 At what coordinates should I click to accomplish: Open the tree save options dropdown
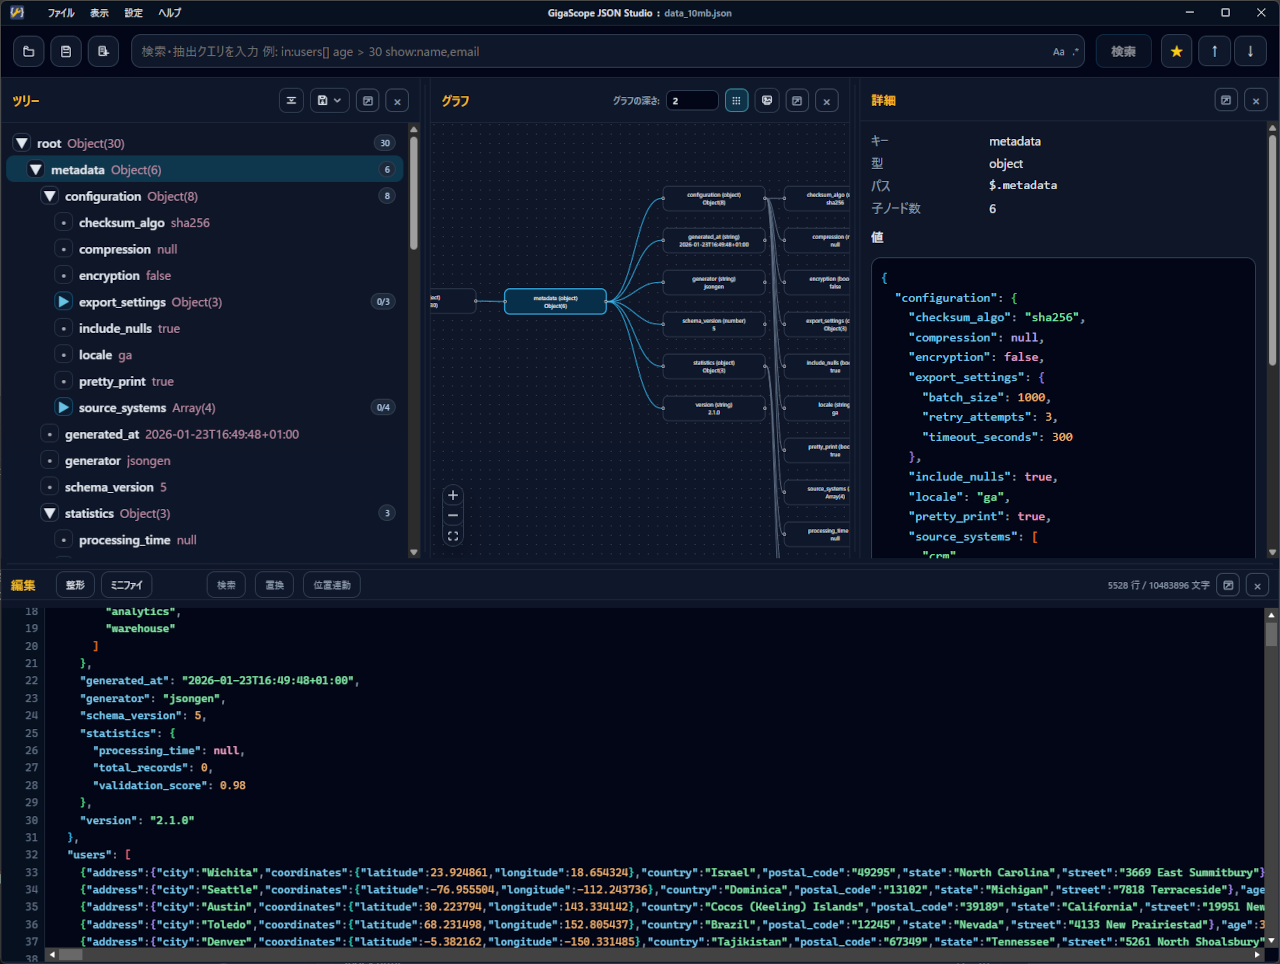point(329,101)
